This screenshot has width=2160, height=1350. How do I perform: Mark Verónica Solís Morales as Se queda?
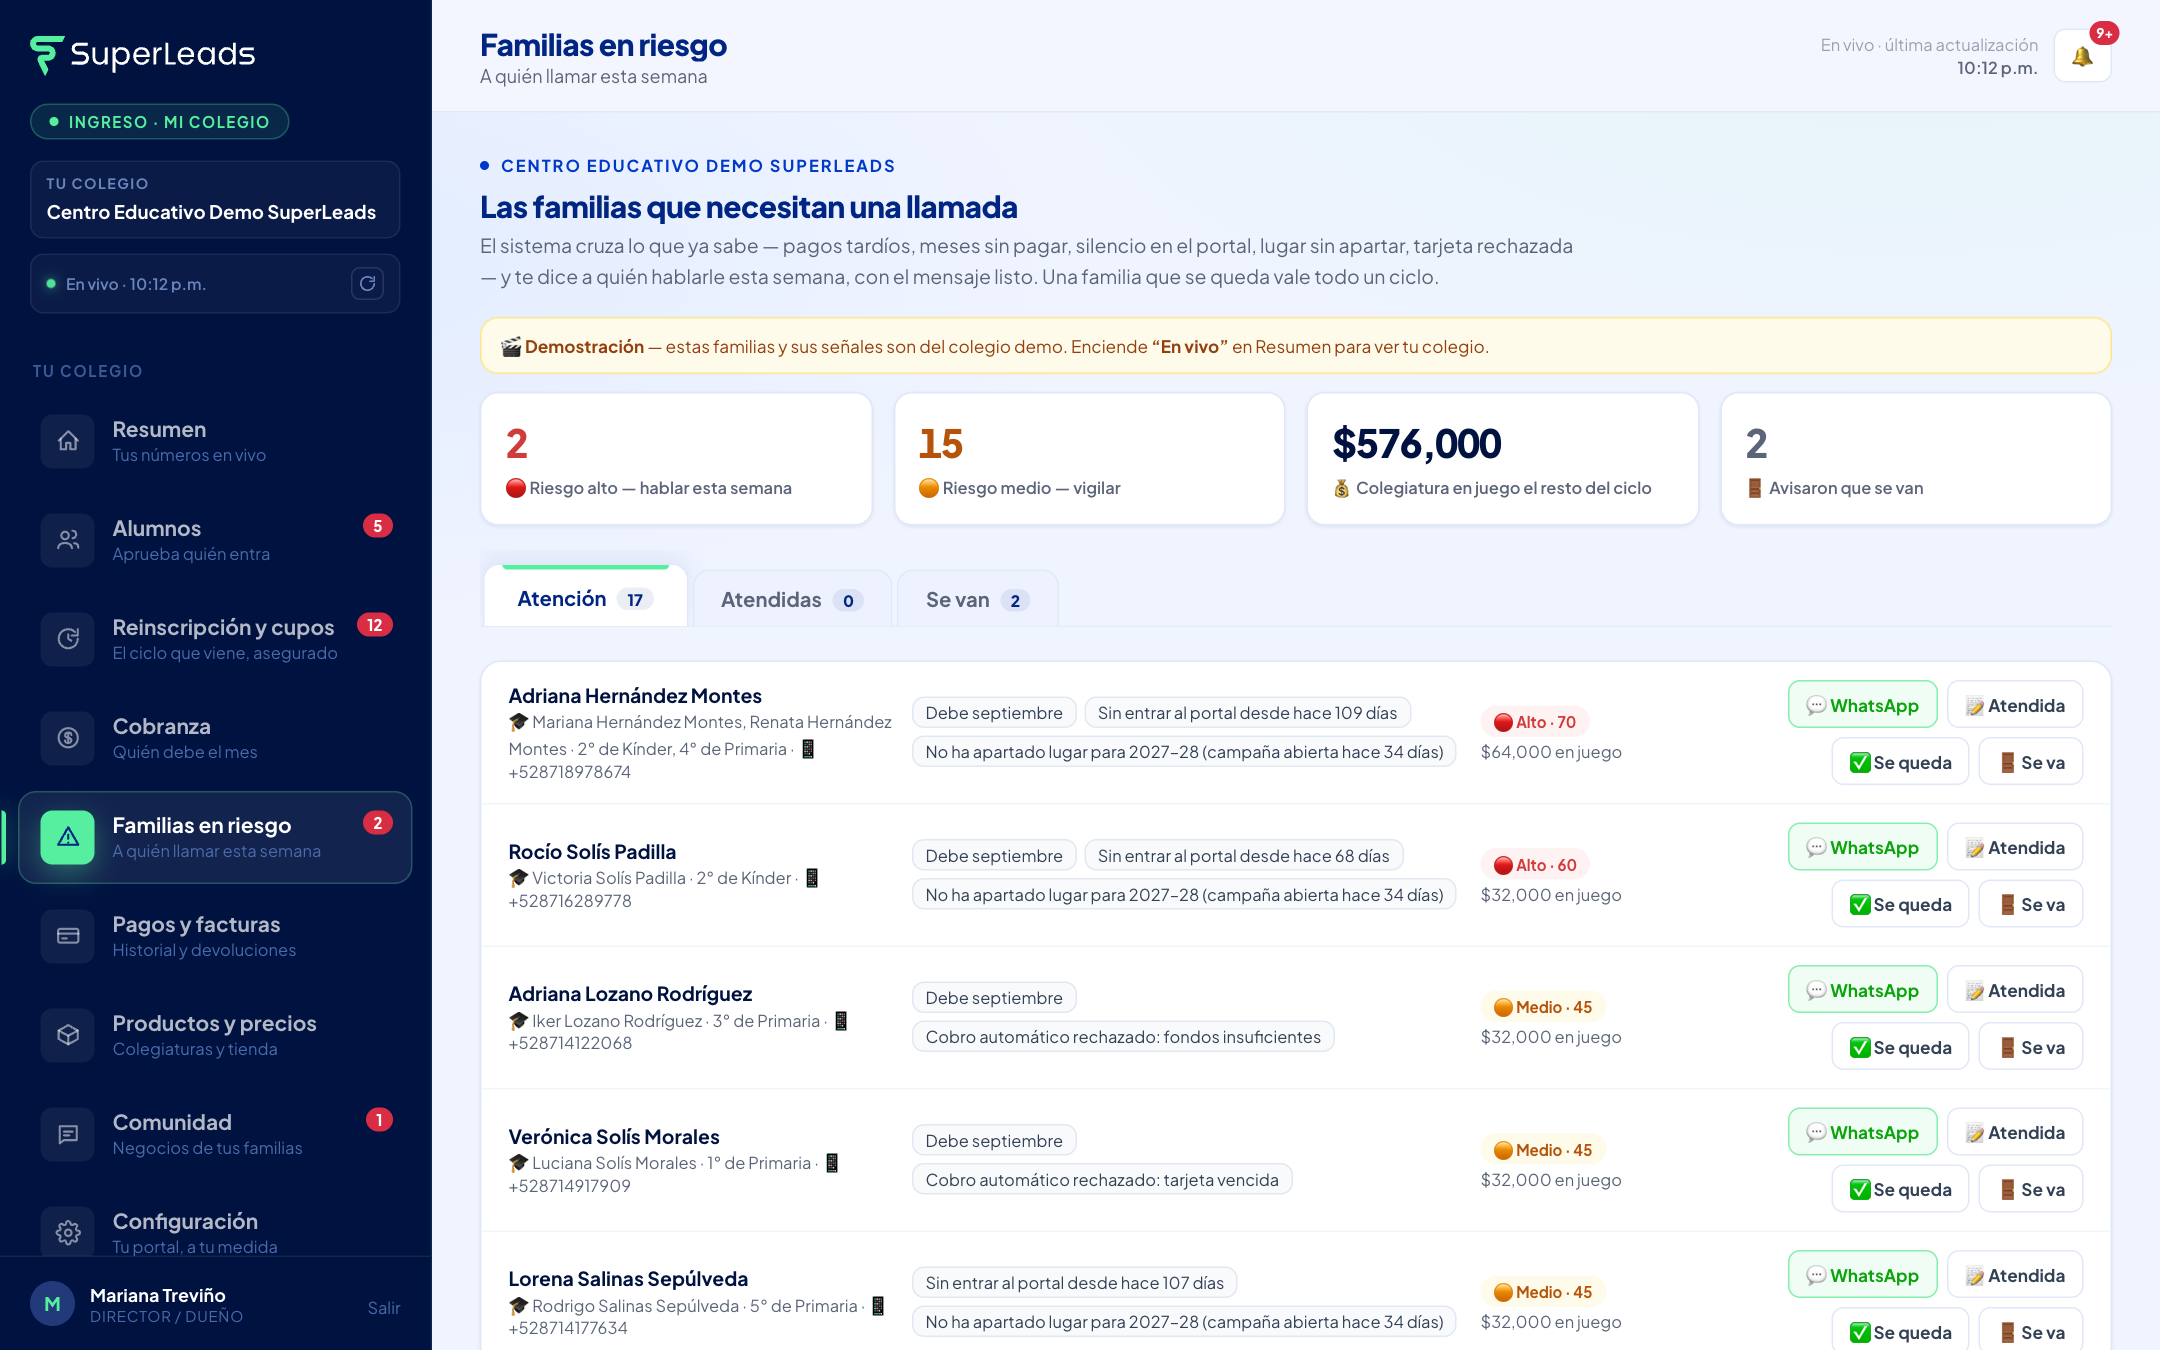(1900, 1189)
